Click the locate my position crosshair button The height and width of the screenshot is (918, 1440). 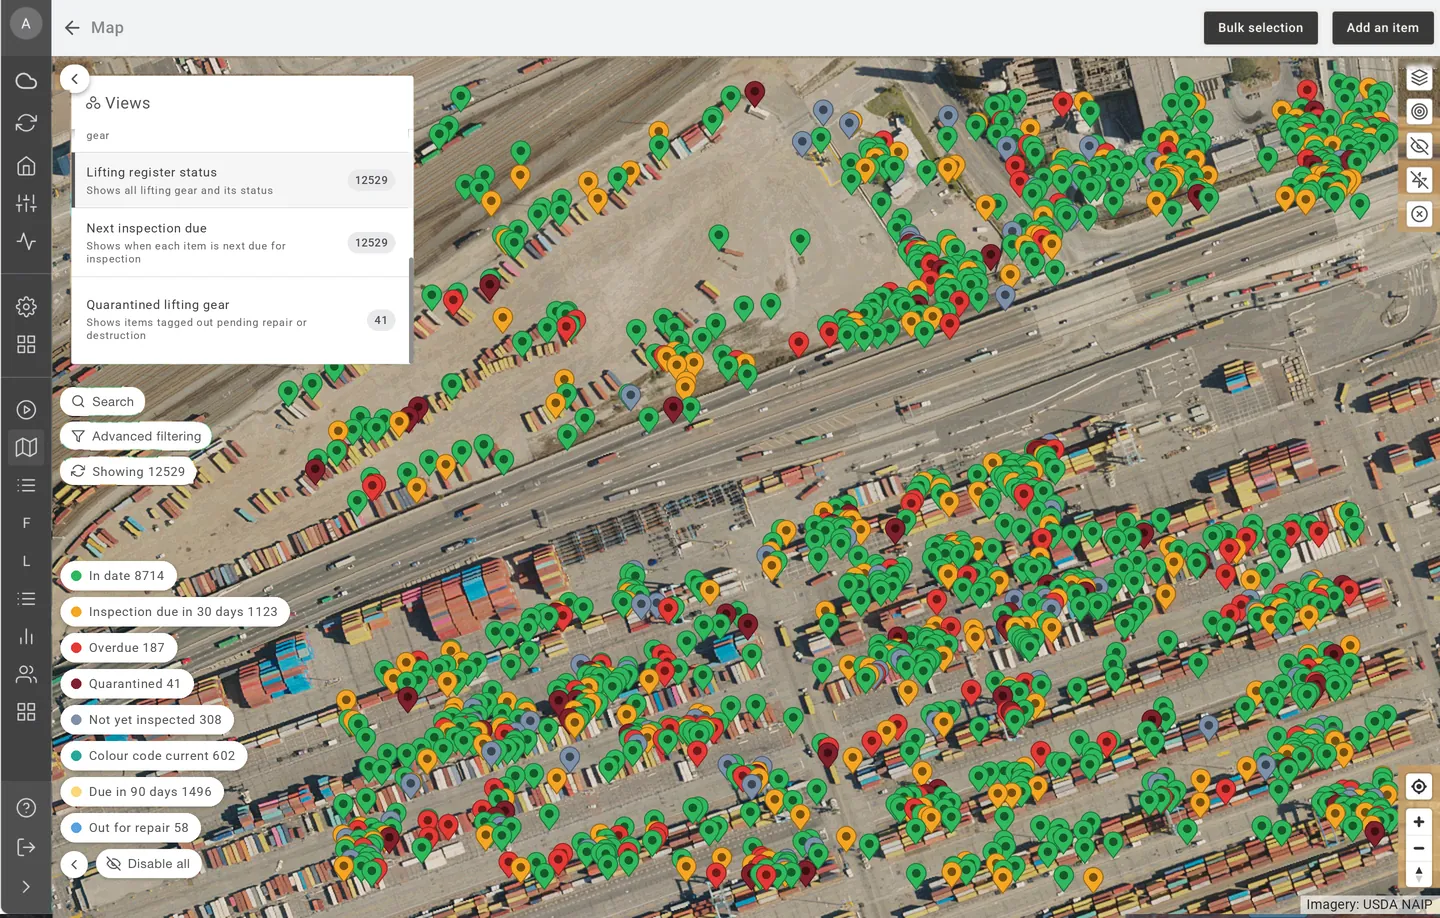1419,787
